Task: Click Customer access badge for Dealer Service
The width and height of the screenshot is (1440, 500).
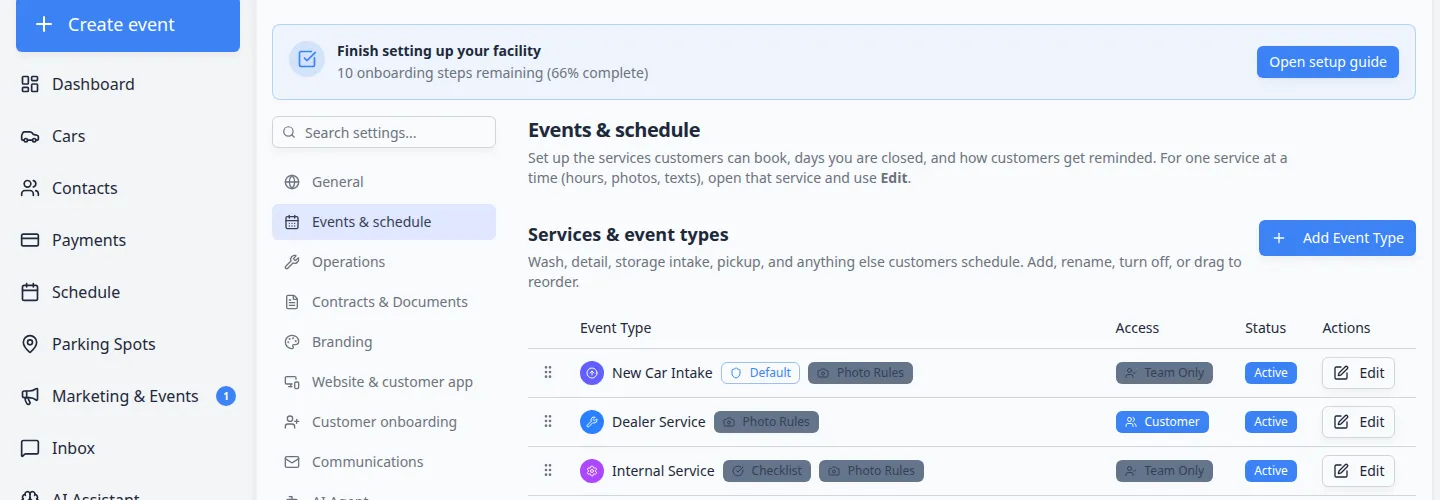Action: tap(1162, 421)
